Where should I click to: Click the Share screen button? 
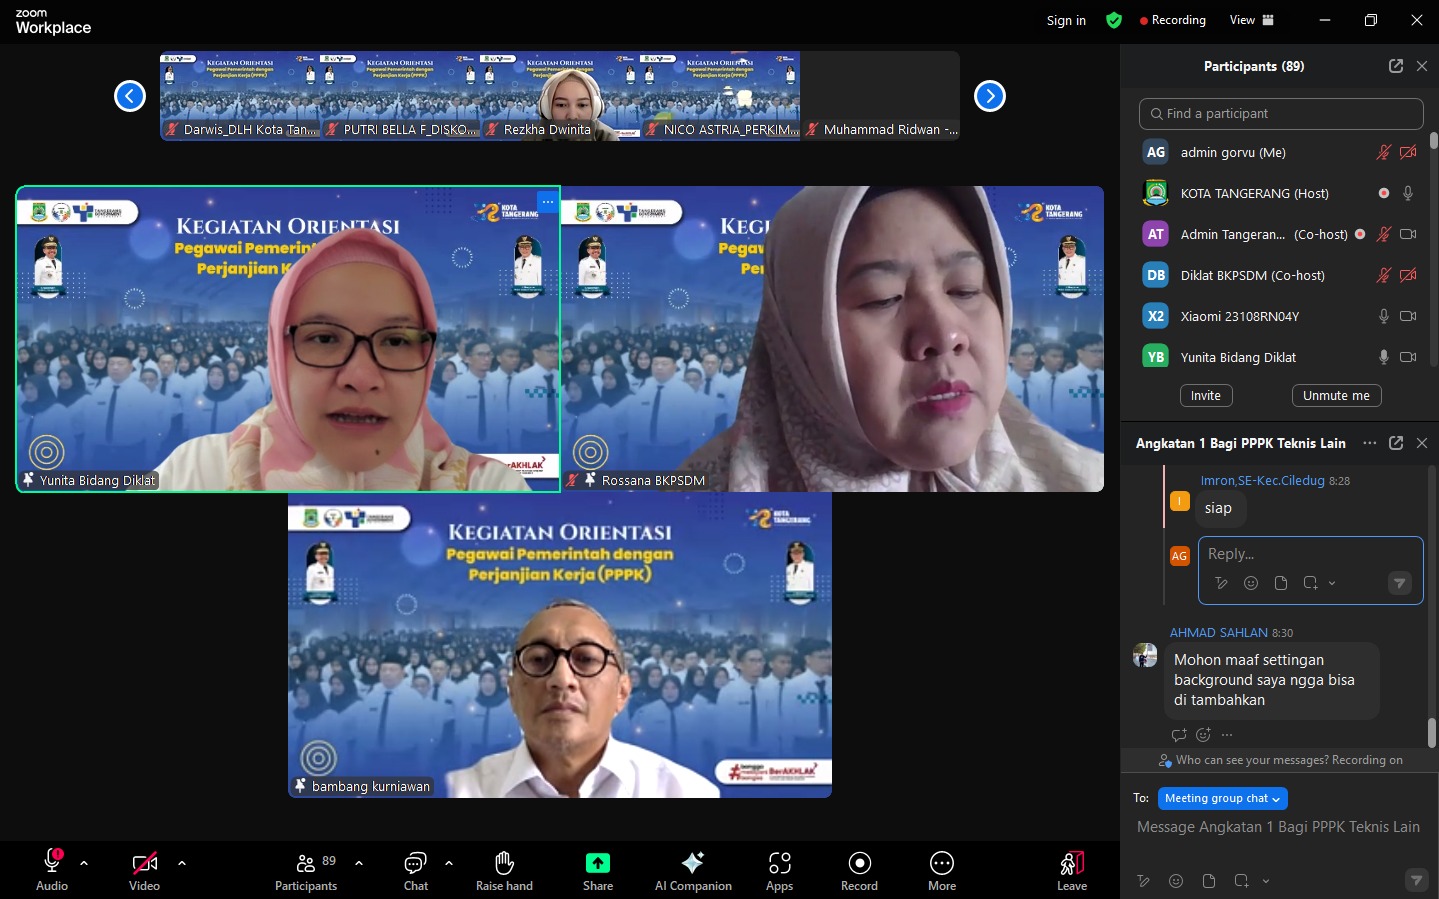[598, 870]
